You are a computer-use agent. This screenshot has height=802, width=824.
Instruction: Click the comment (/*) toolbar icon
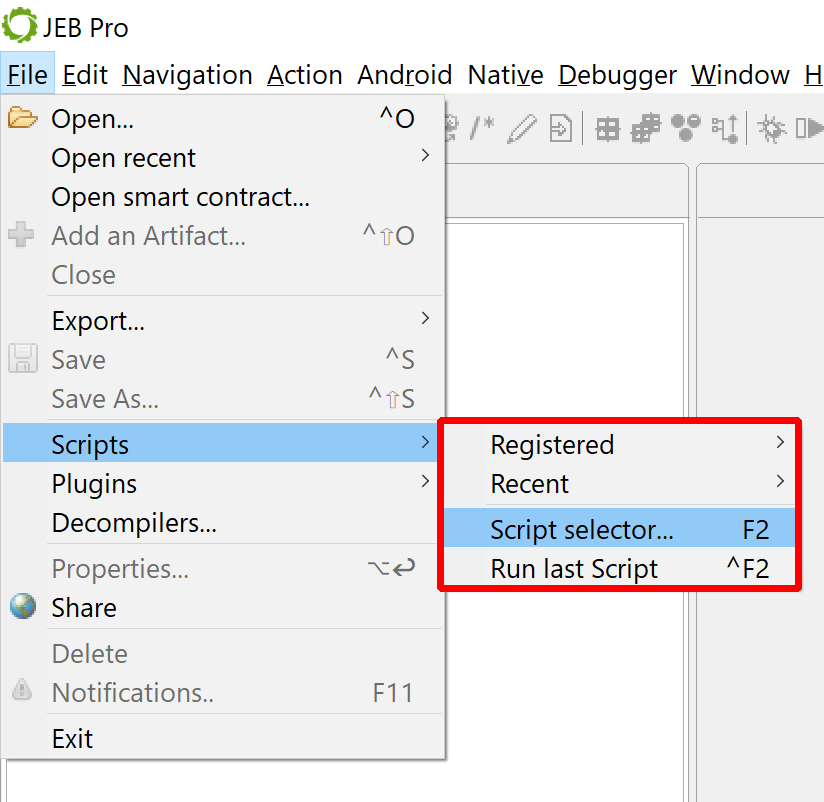coord(482,128)
